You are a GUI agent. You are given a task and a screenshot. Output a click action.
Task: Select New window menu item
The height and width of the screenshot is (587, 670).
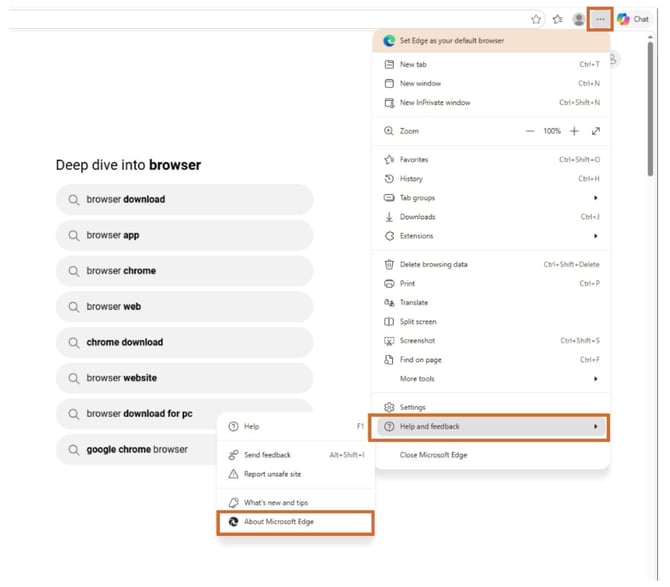point(491,83)
